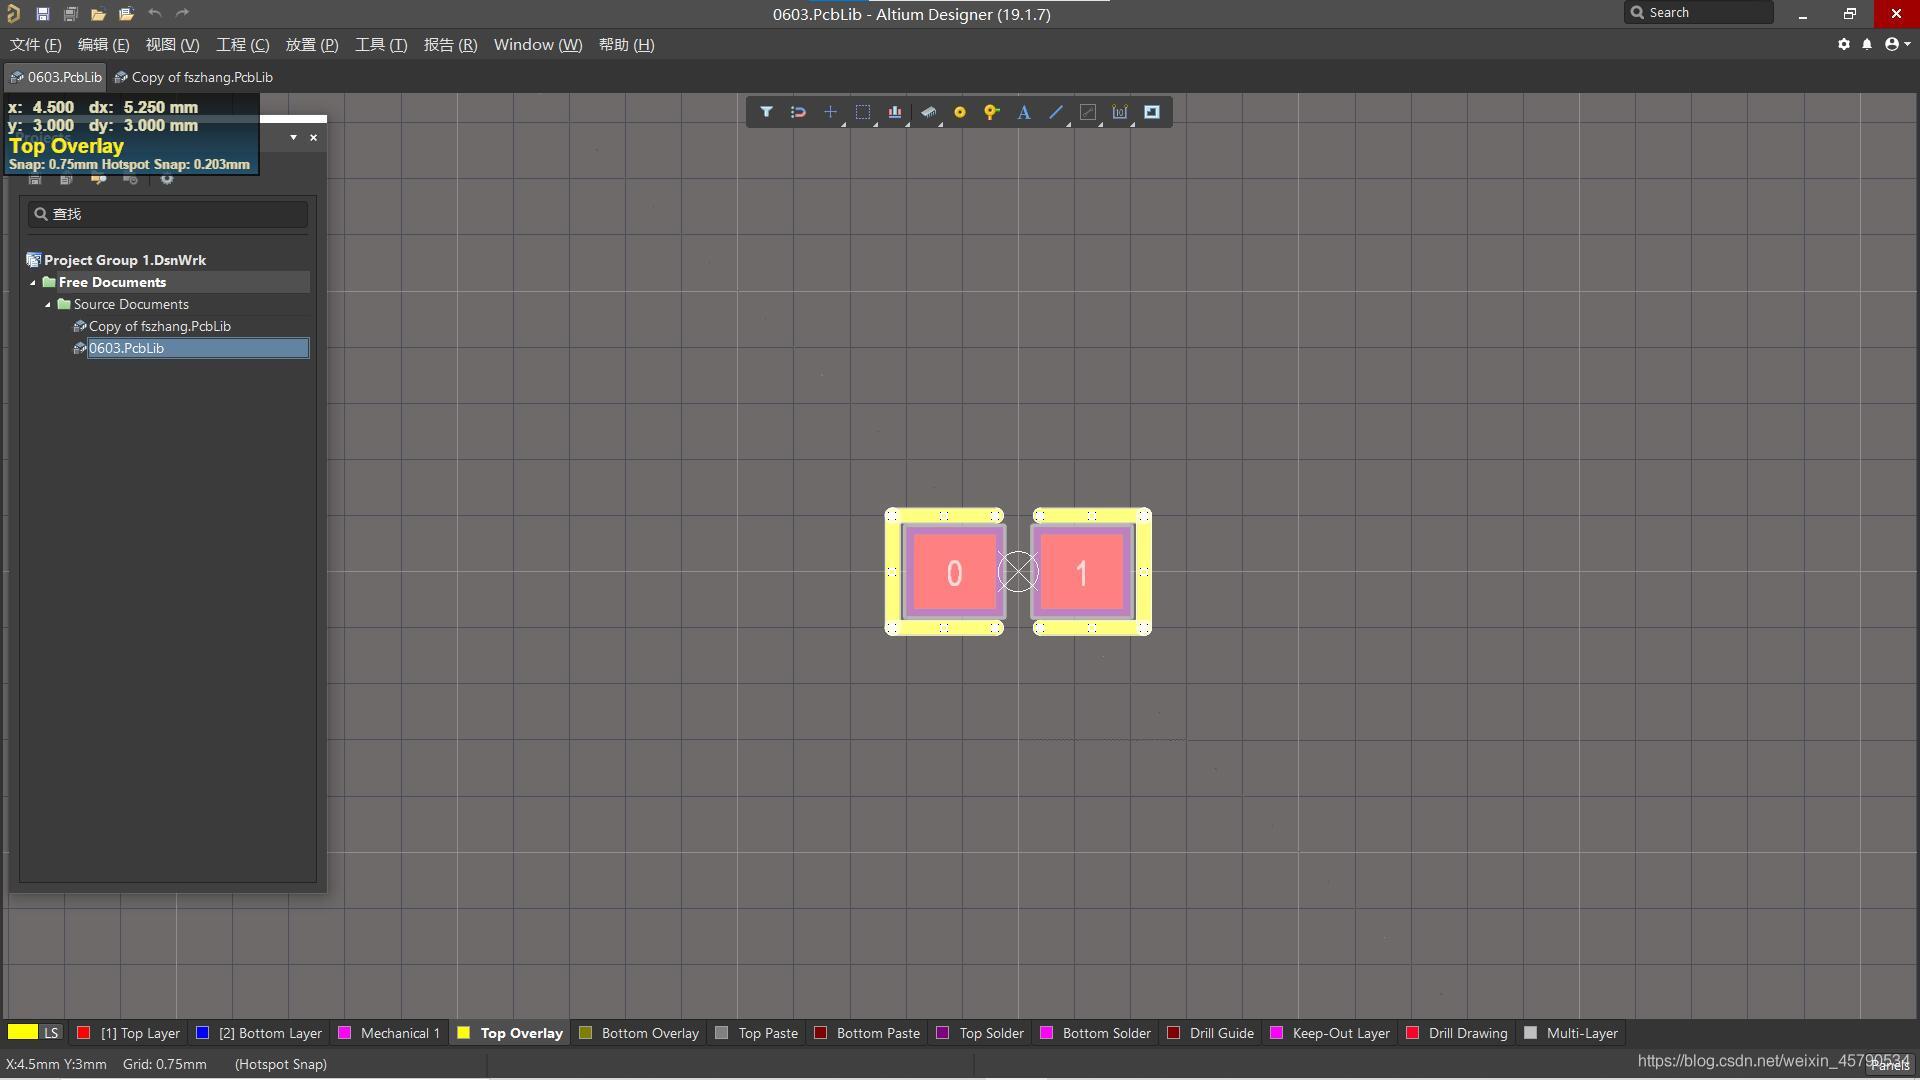Select the dashed rectangle selection tool
Image resolution: width=1920 pixels, height=1080 pixels.
(x=862, y=112)
